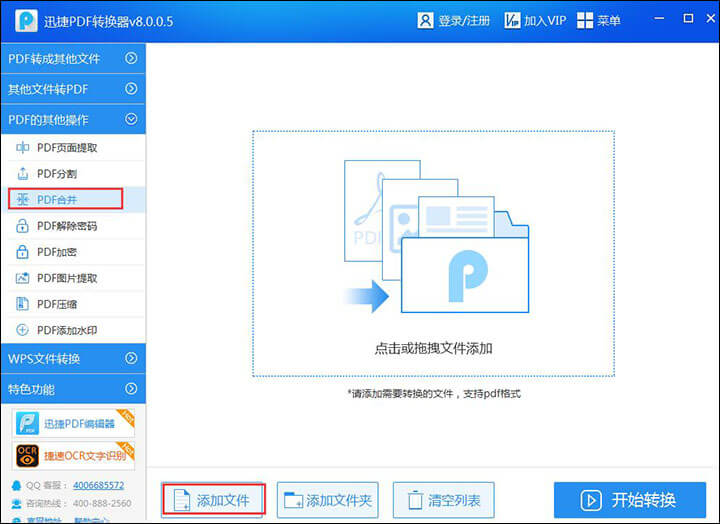Expand the 特色功能 arrow
This screenshot has height=524, width=720.
[131, 389]
